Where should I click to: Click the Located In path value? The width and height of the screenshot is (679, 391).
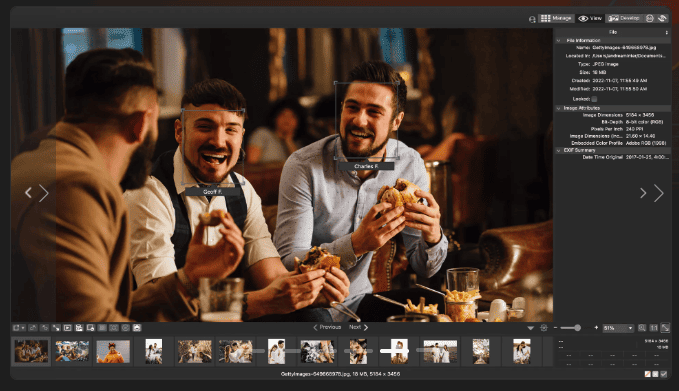coord(628,56)
